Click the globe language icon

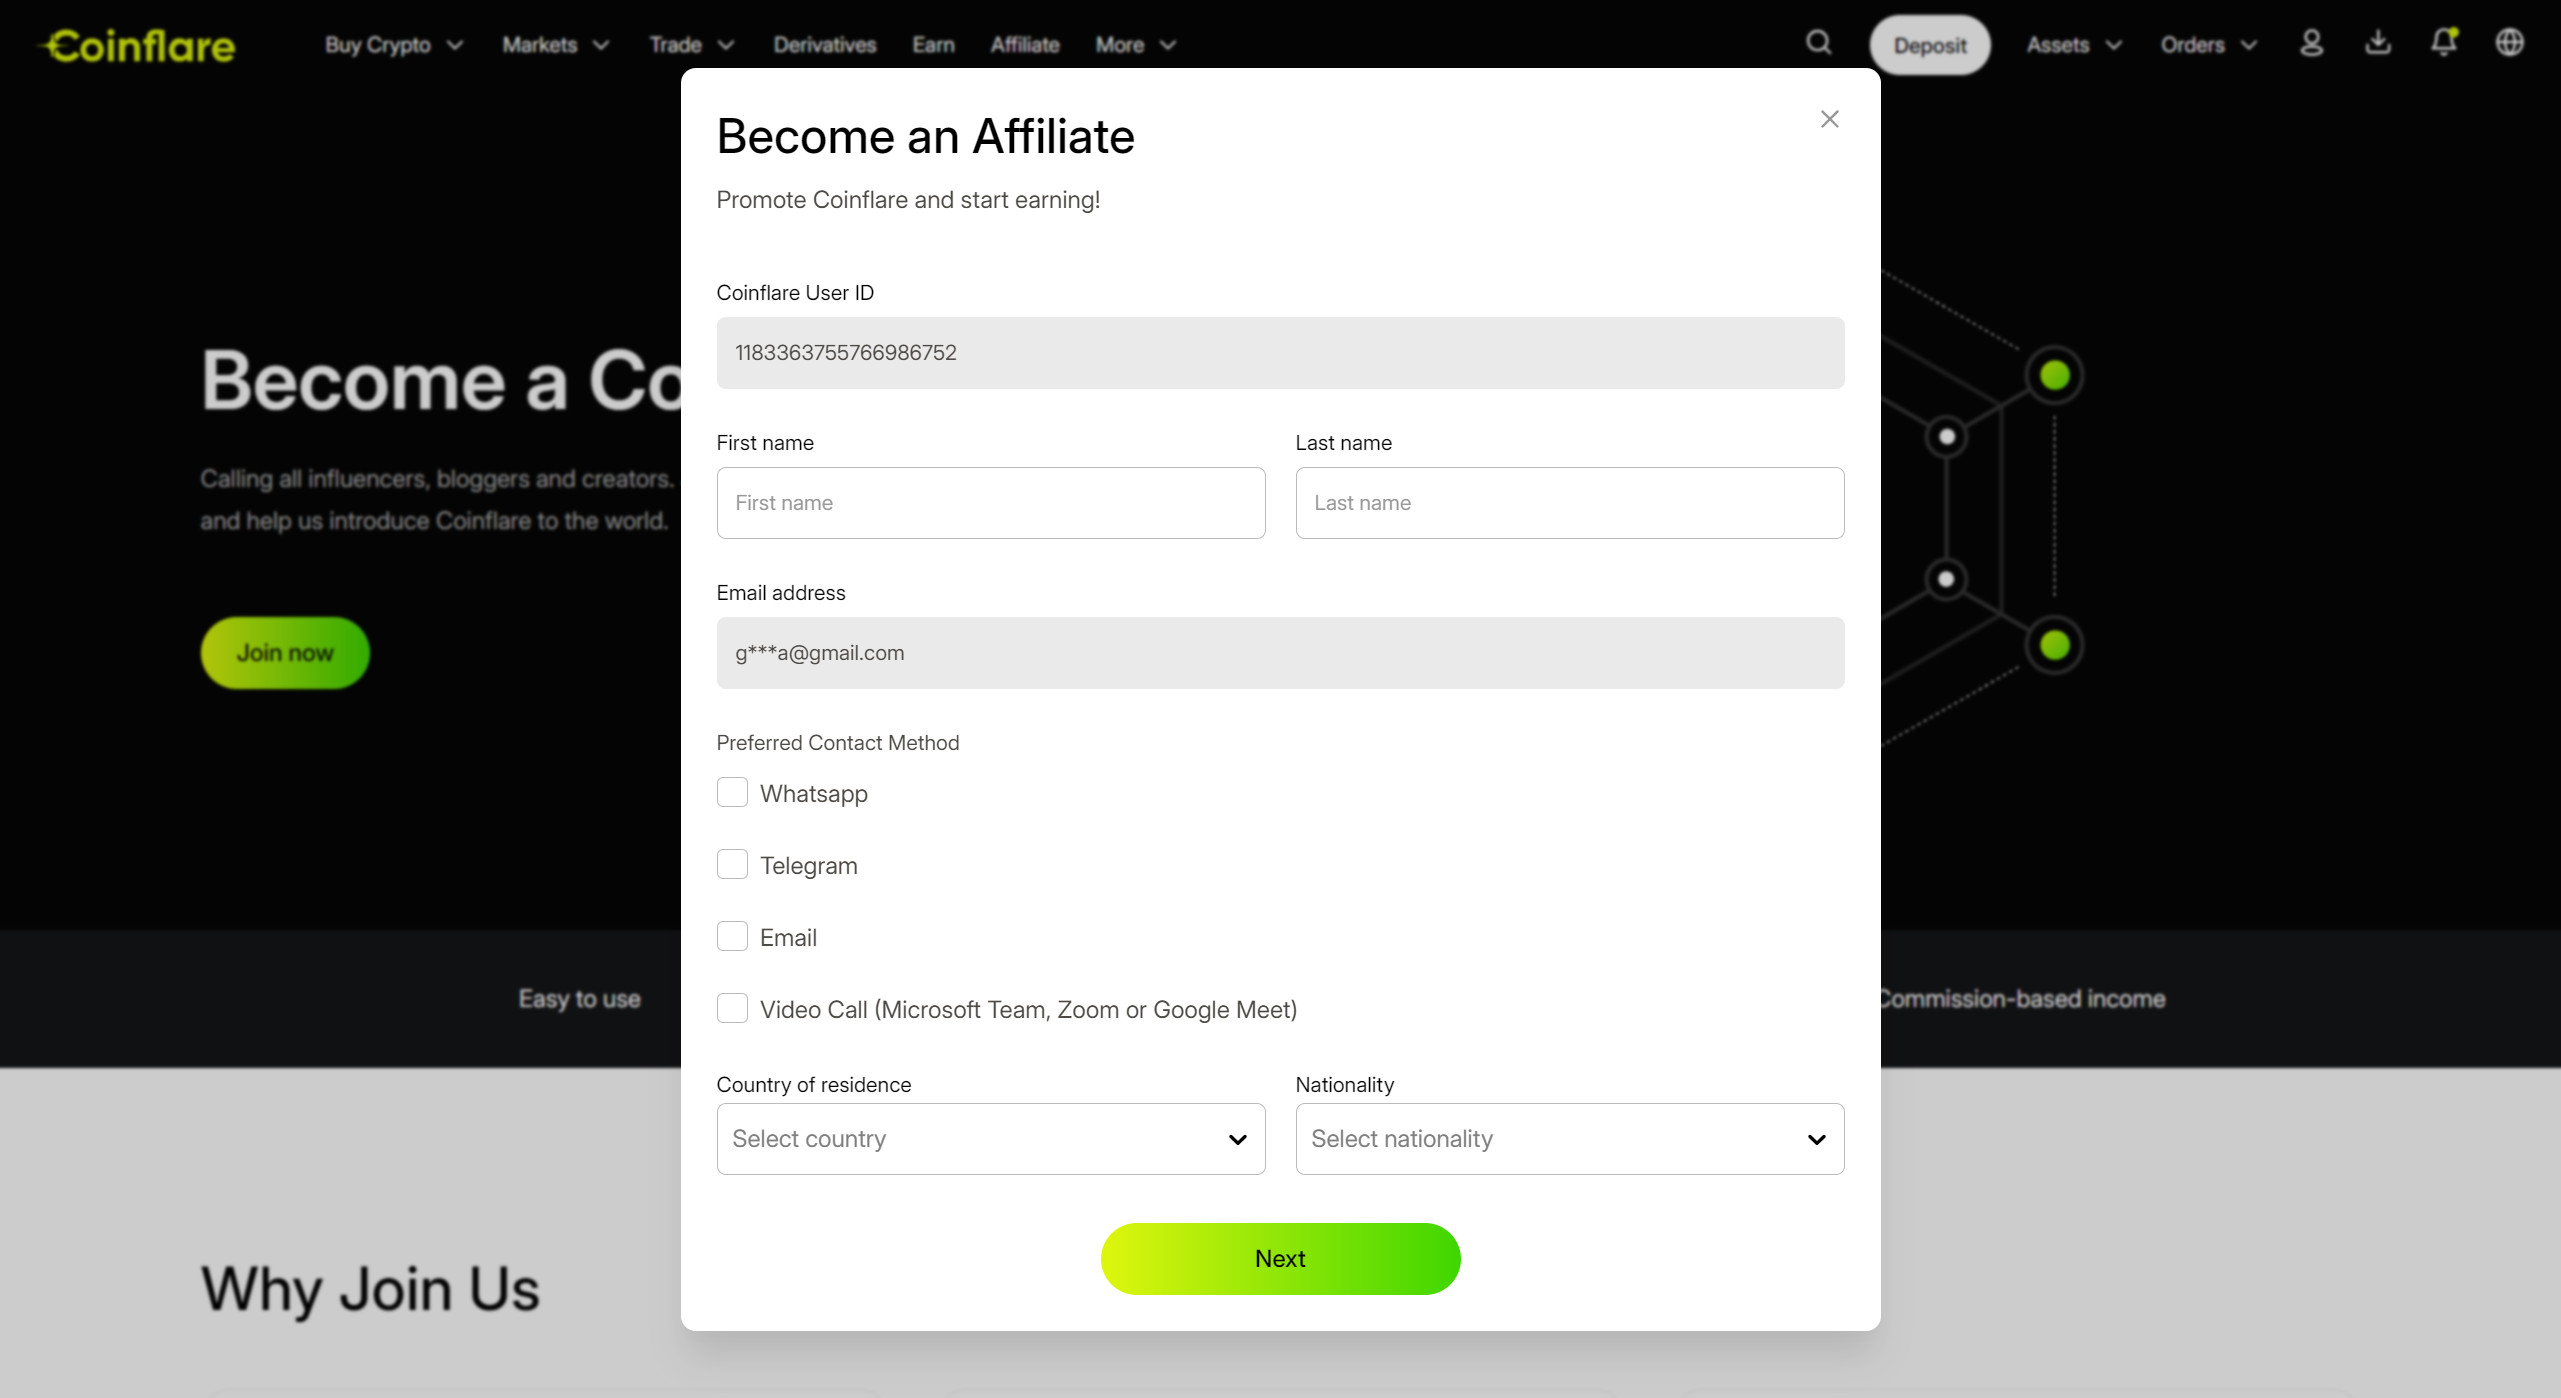2510,43
